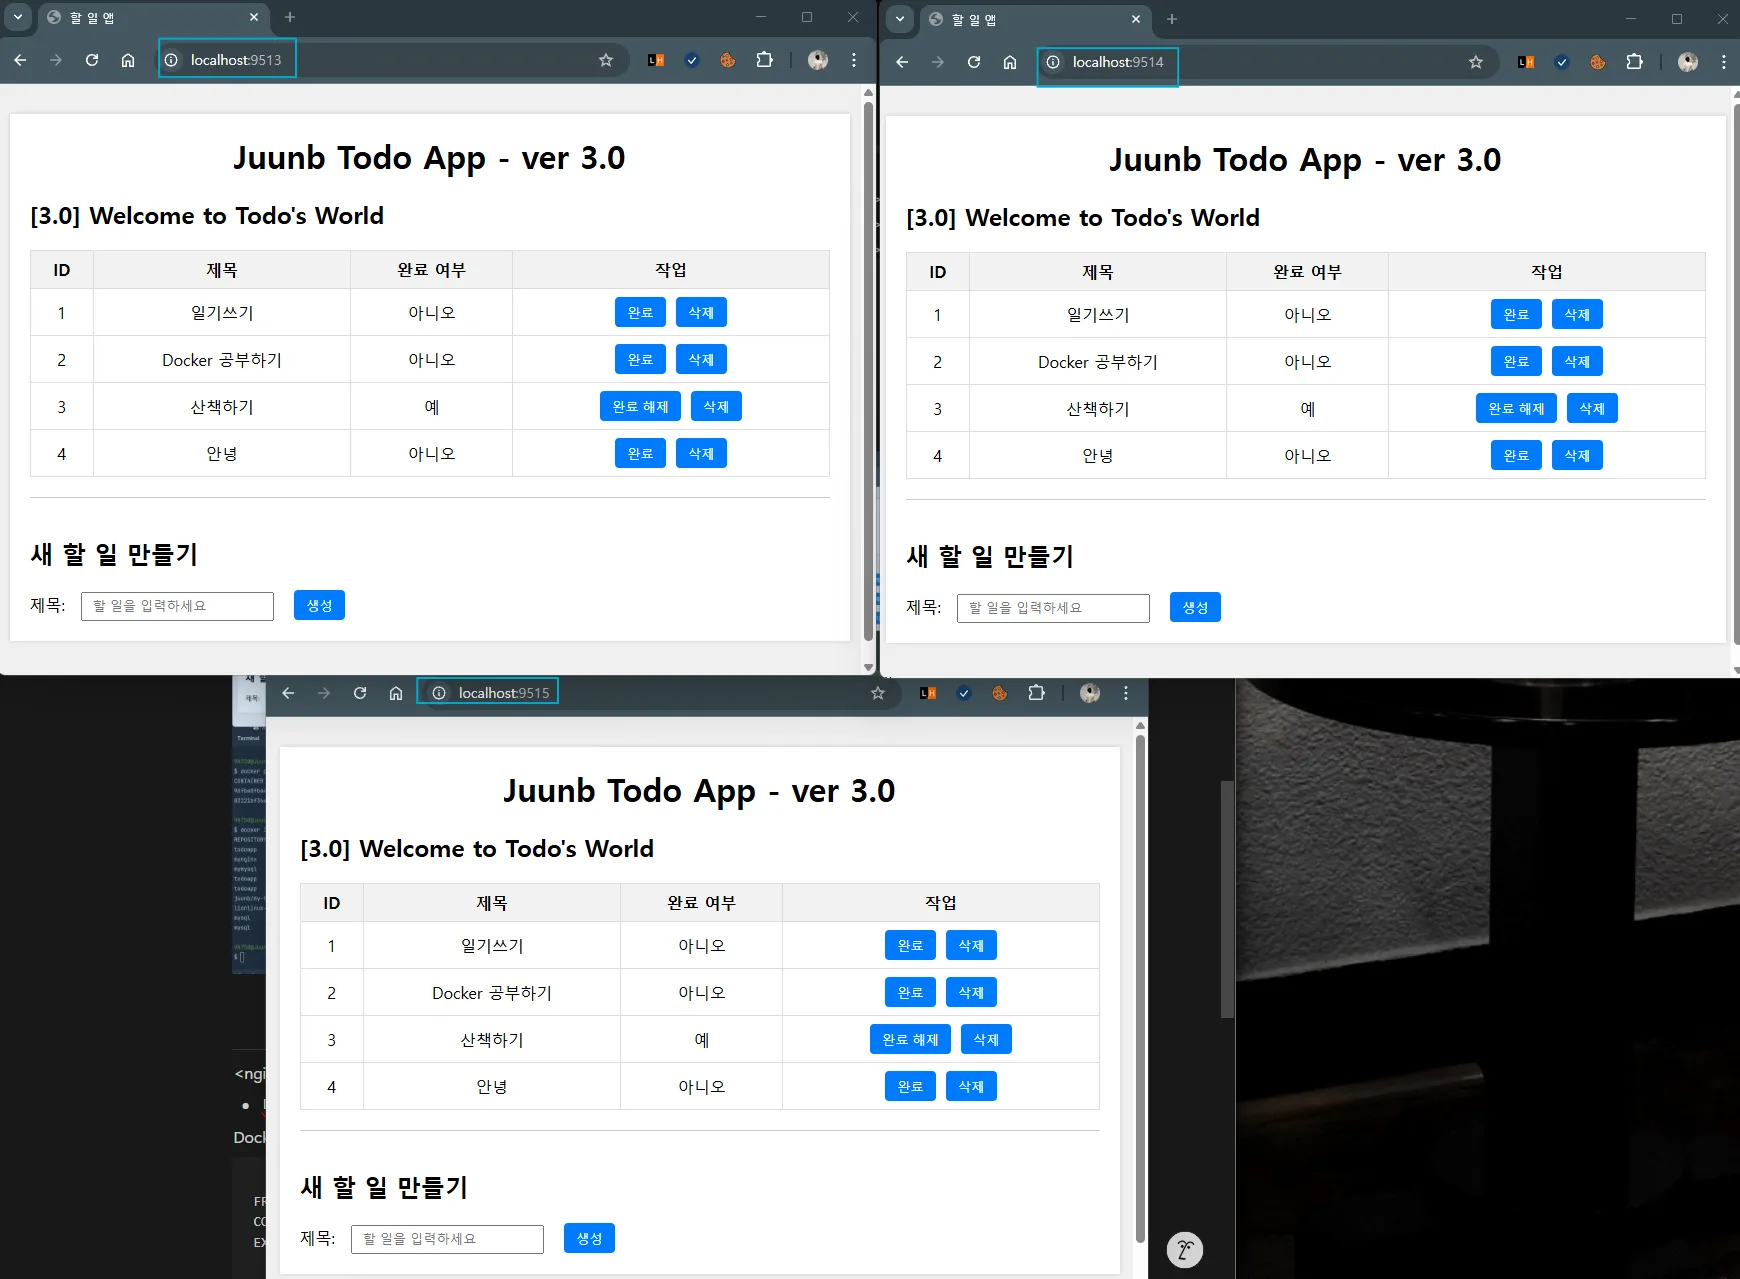Bookmark the localhost:9515 page with star
The image size is (1740, 1279).
[878, 693]
